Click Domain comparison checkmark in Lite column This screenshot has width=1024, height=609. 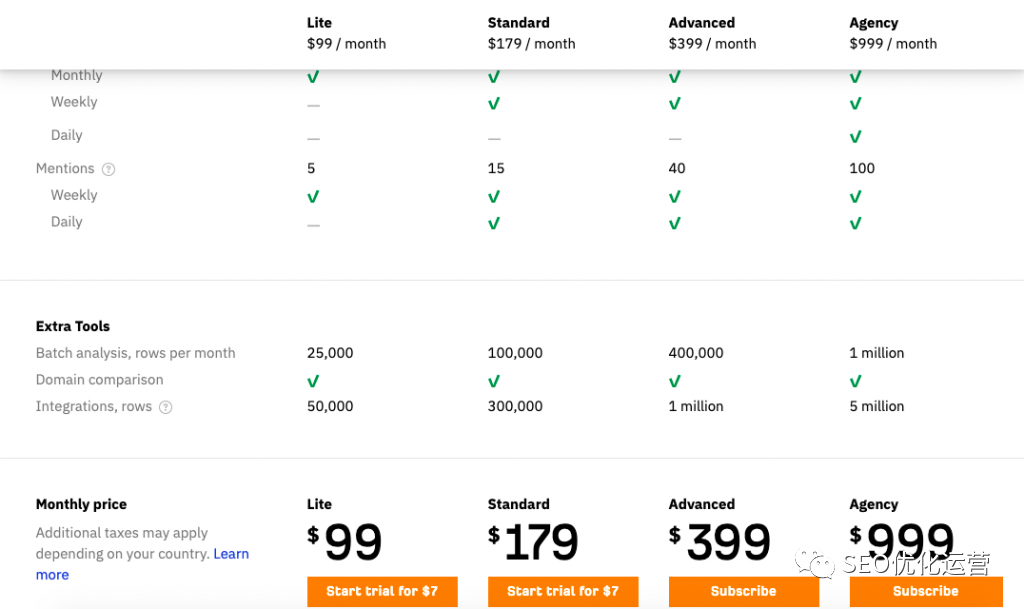point(313,381)
